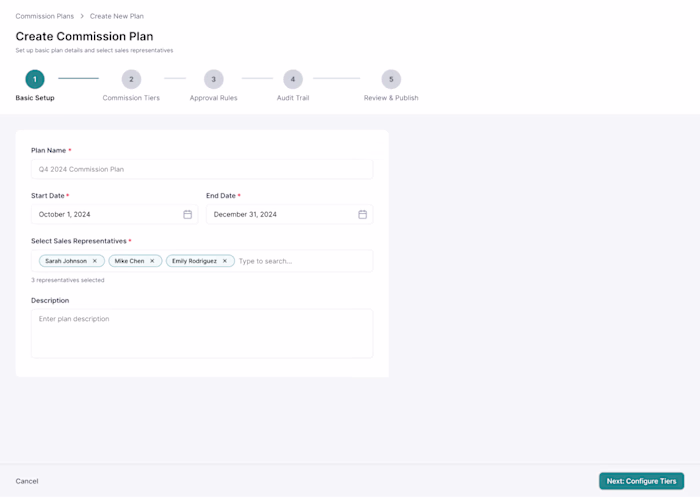Click the End Date field showing December 31, 2024
Viewport: 700px width, 498px height.
point(289,215)
